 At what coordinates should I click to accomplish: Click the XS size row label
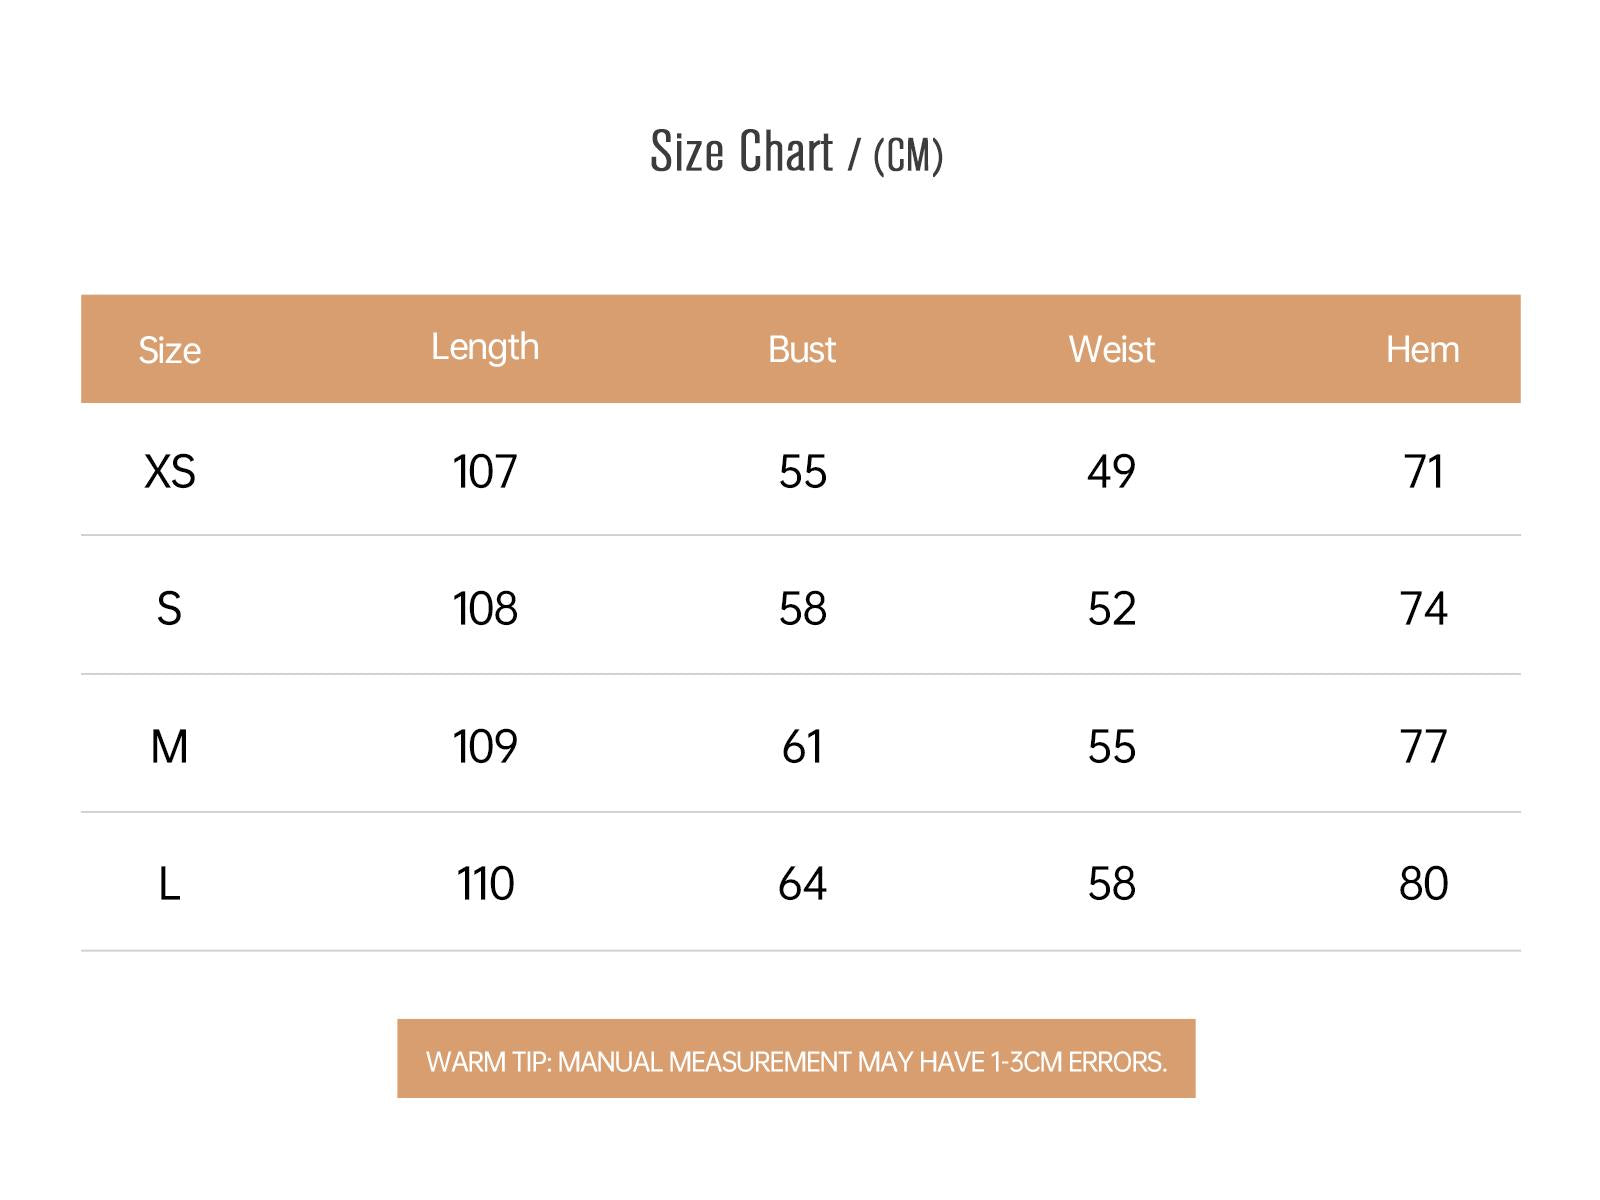pos(170,471)
